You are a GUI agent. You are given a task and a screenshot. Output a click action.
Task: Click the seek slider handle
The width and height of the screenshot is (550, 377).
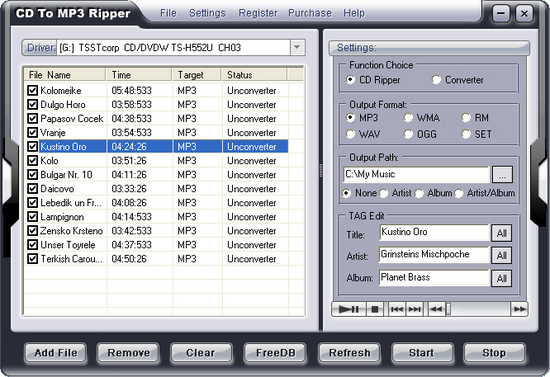[x=448, y=309]
